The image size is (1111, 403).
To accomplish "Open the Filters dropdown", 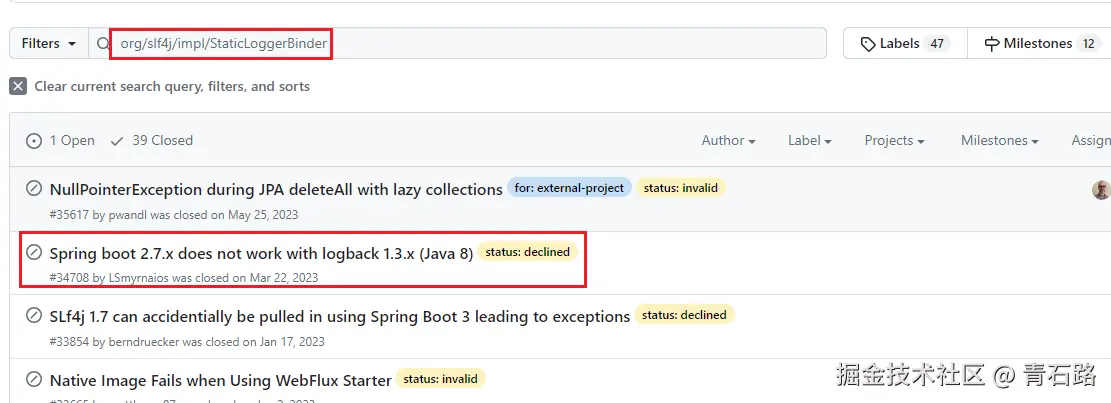I will [49, 43].
